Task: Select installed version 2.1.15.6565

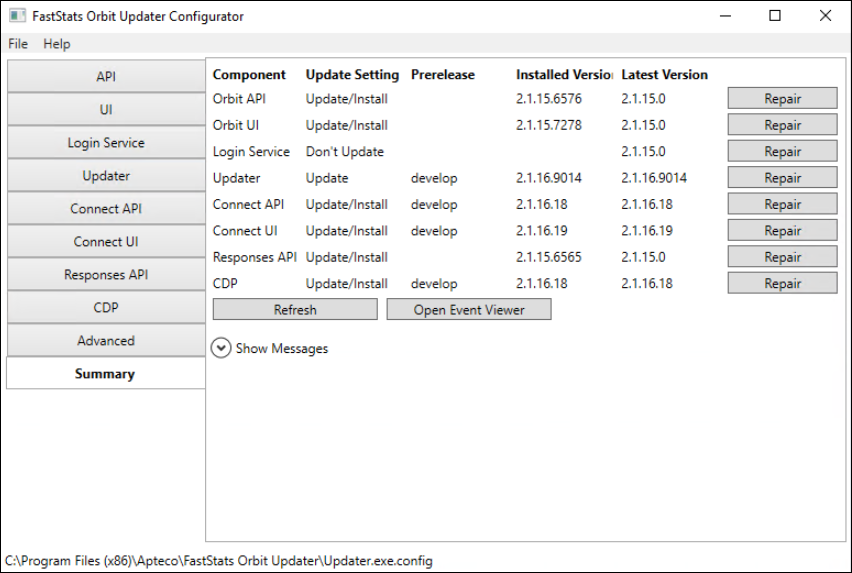Action: [x=549, y=257]
